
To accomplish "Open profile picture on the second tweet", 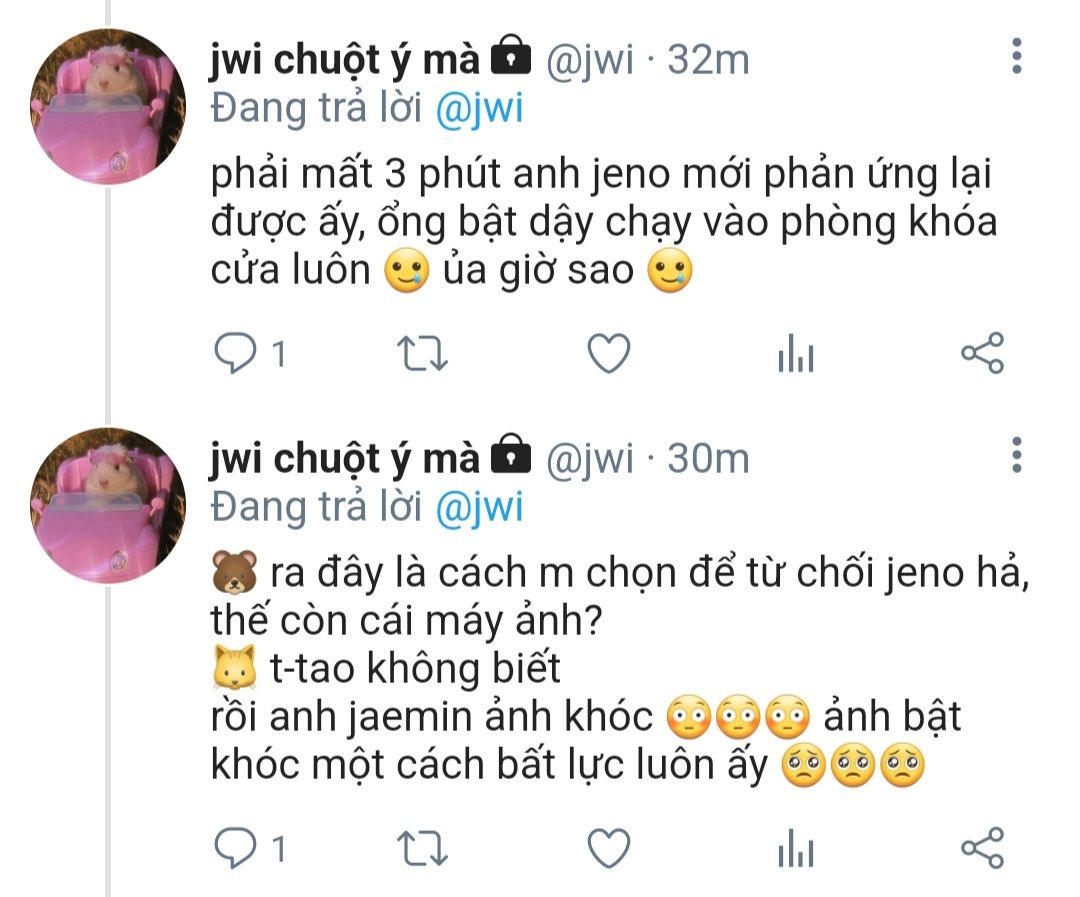I will (108, 505).
